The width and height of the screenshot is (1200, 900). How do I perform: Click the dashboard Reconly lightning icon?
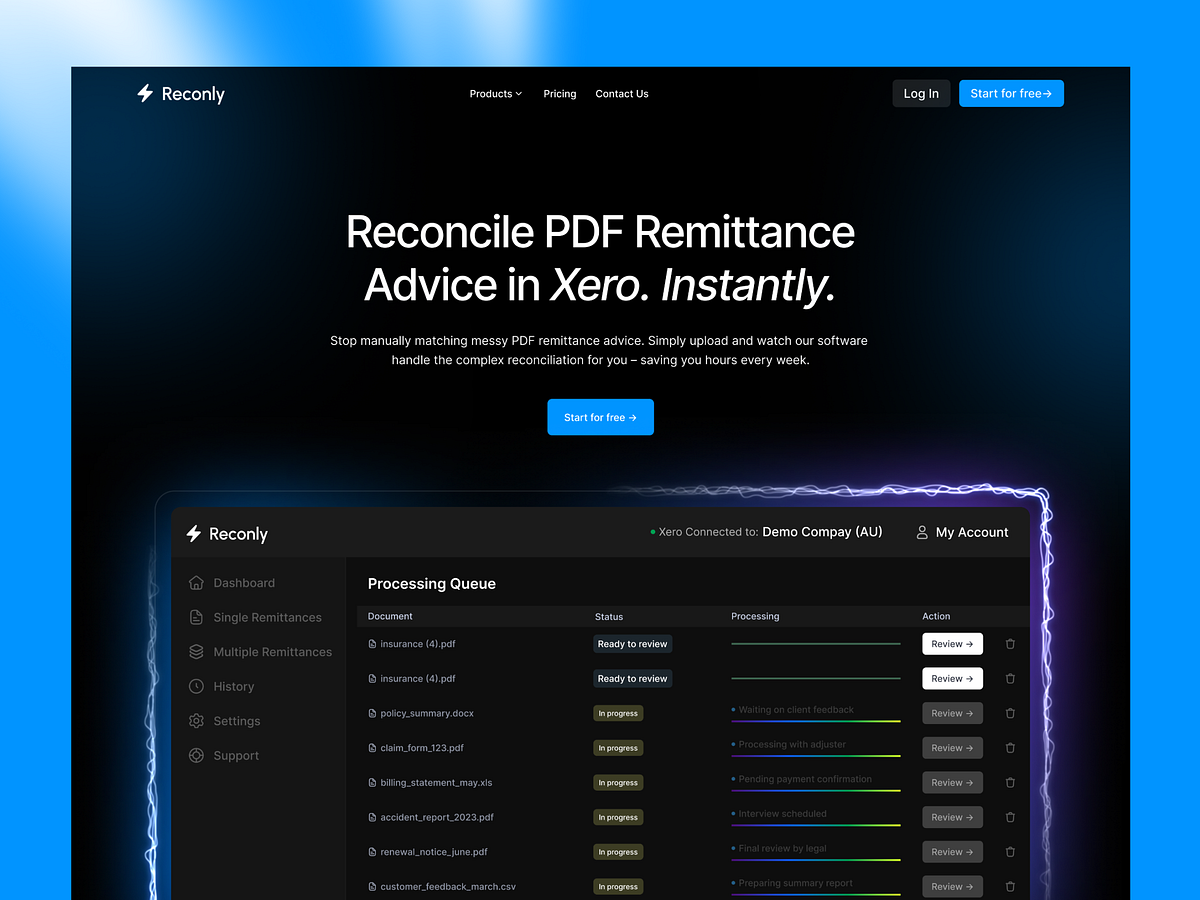[x=194, y=534]
